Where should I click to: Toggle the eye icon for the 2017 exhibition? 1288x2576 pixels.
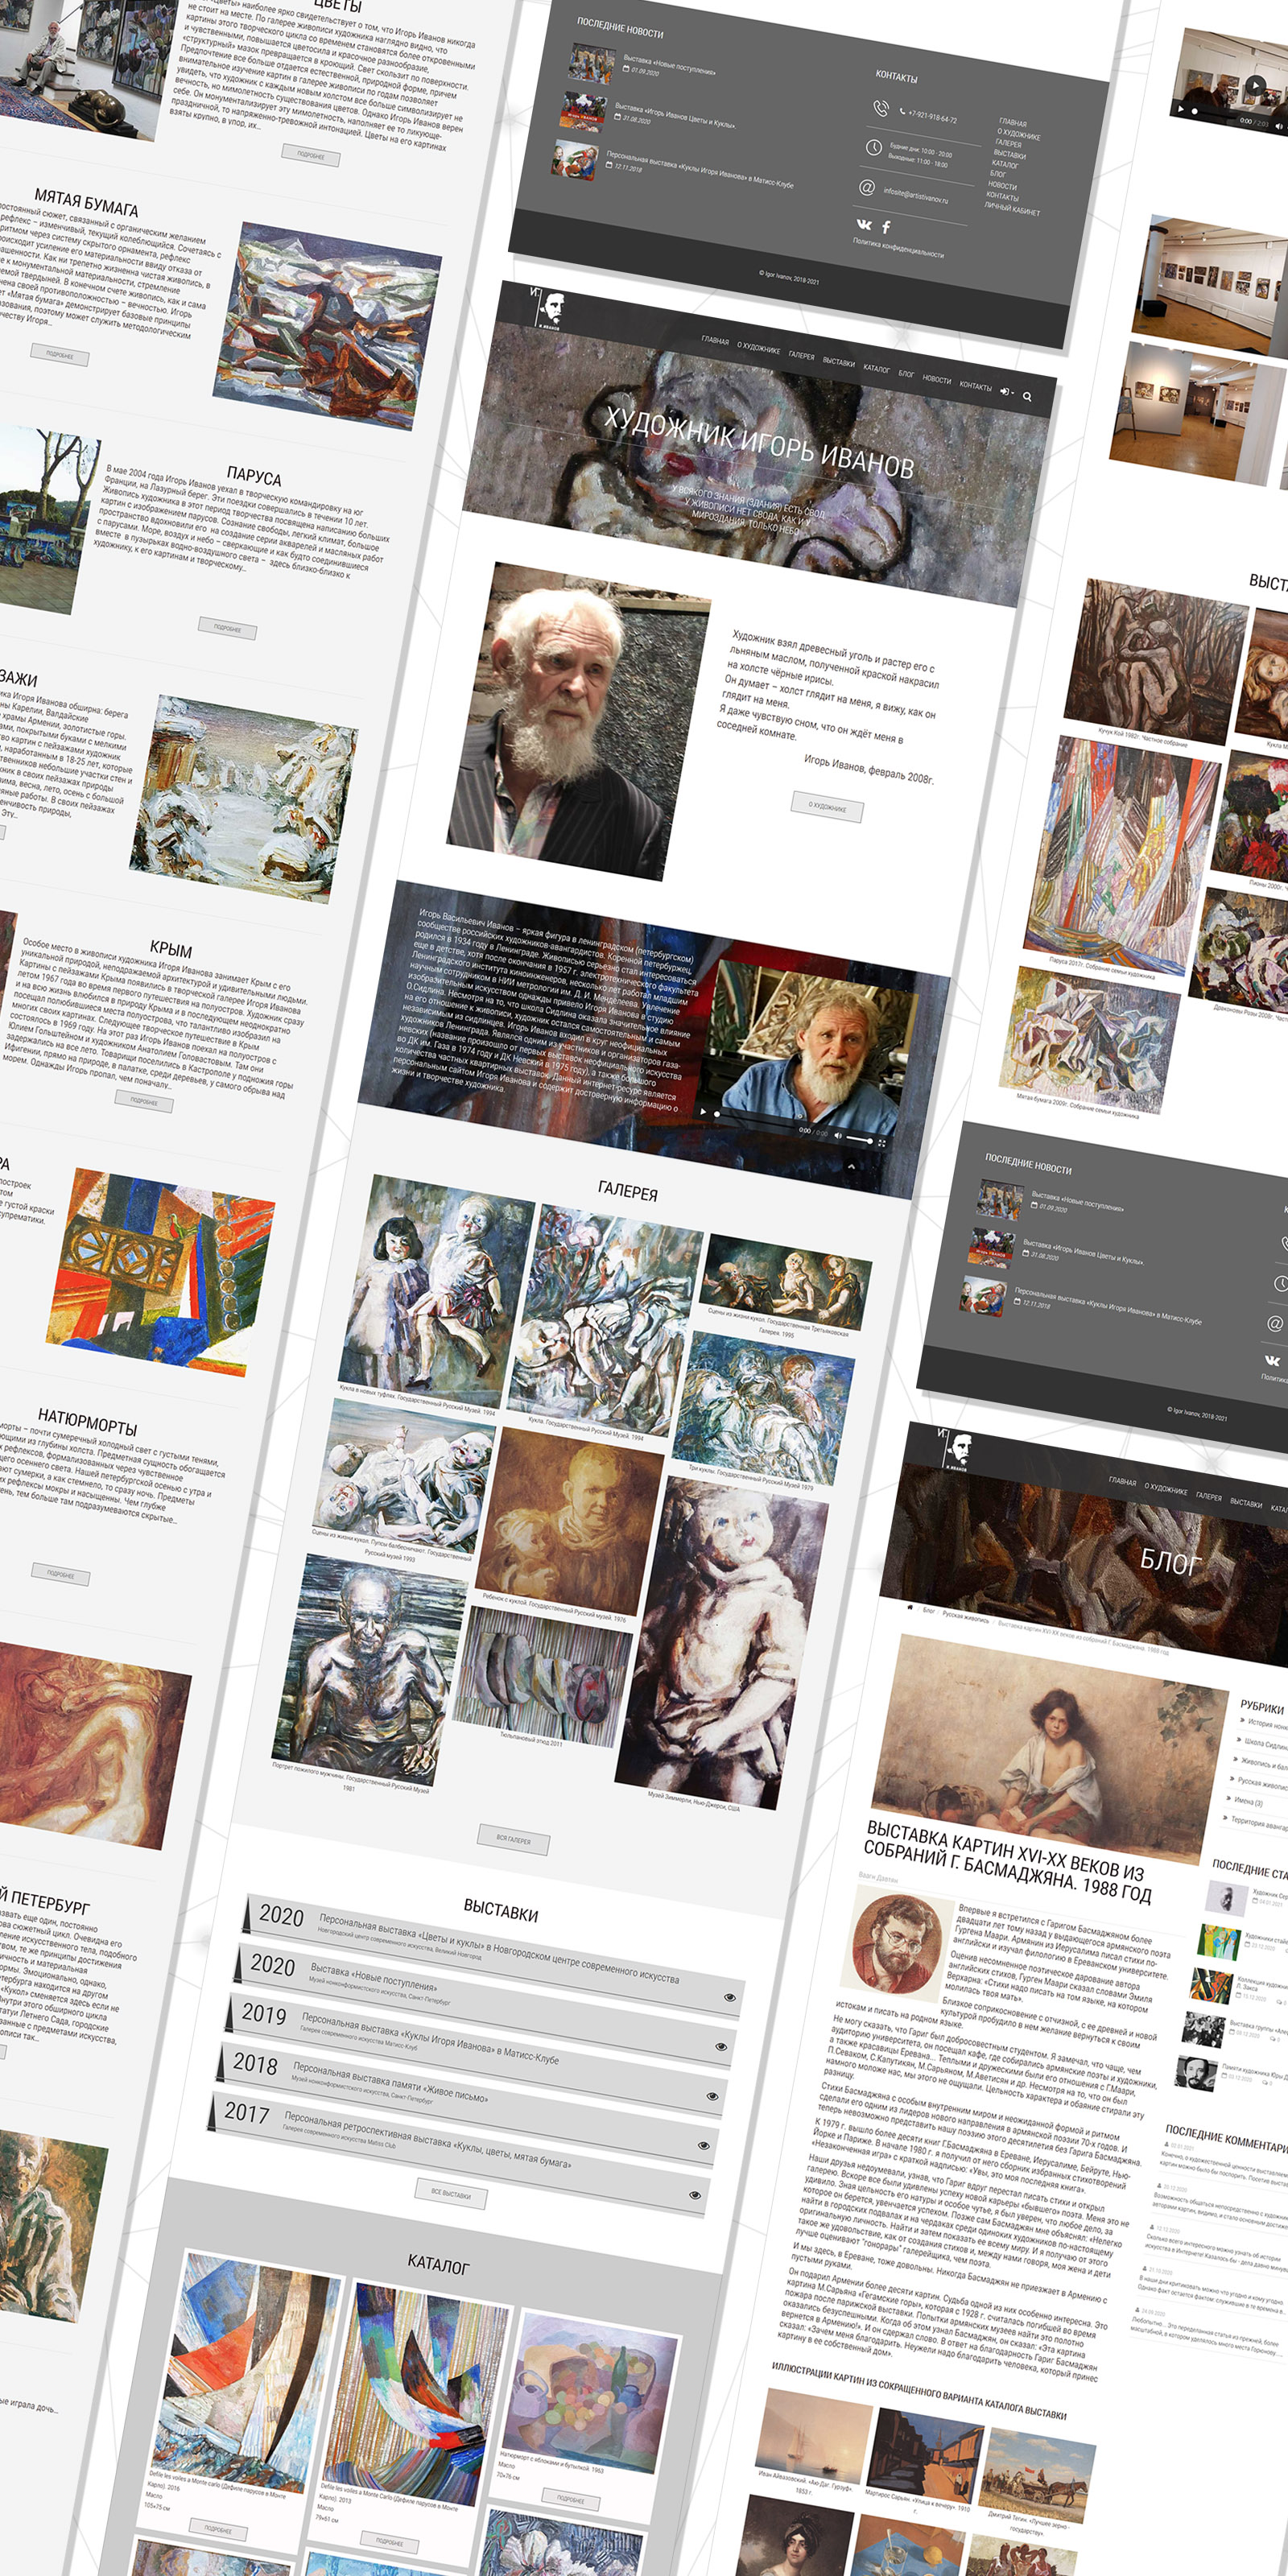[695, 2195]
